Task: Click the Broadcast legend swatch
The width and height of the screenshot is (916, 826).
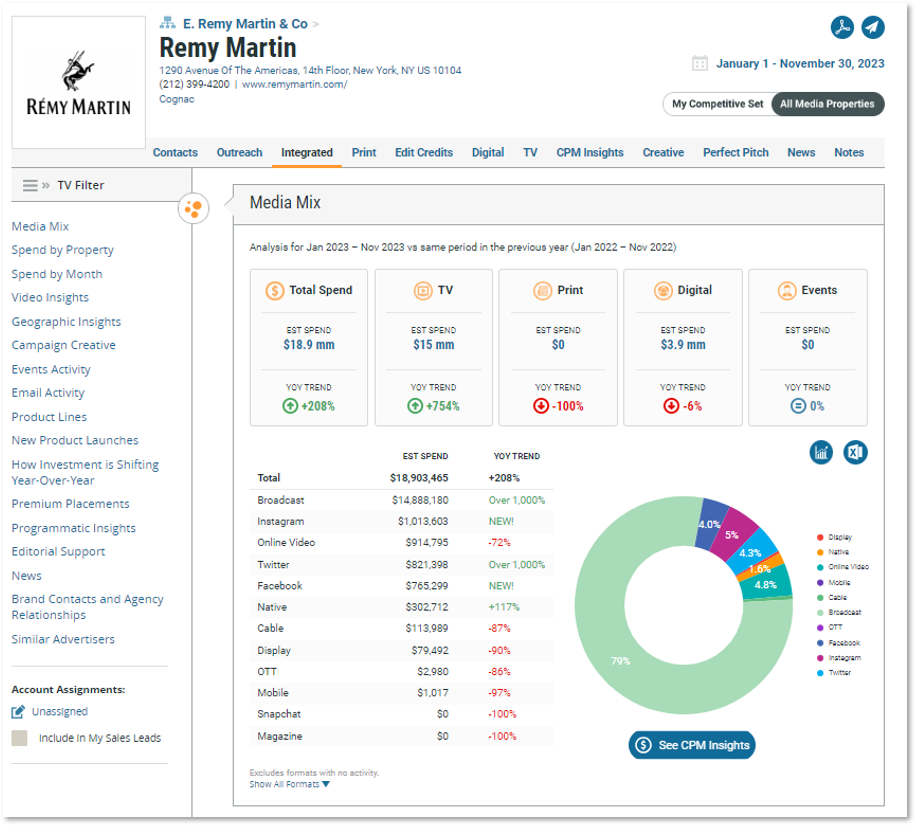Action: pos(820,613)
